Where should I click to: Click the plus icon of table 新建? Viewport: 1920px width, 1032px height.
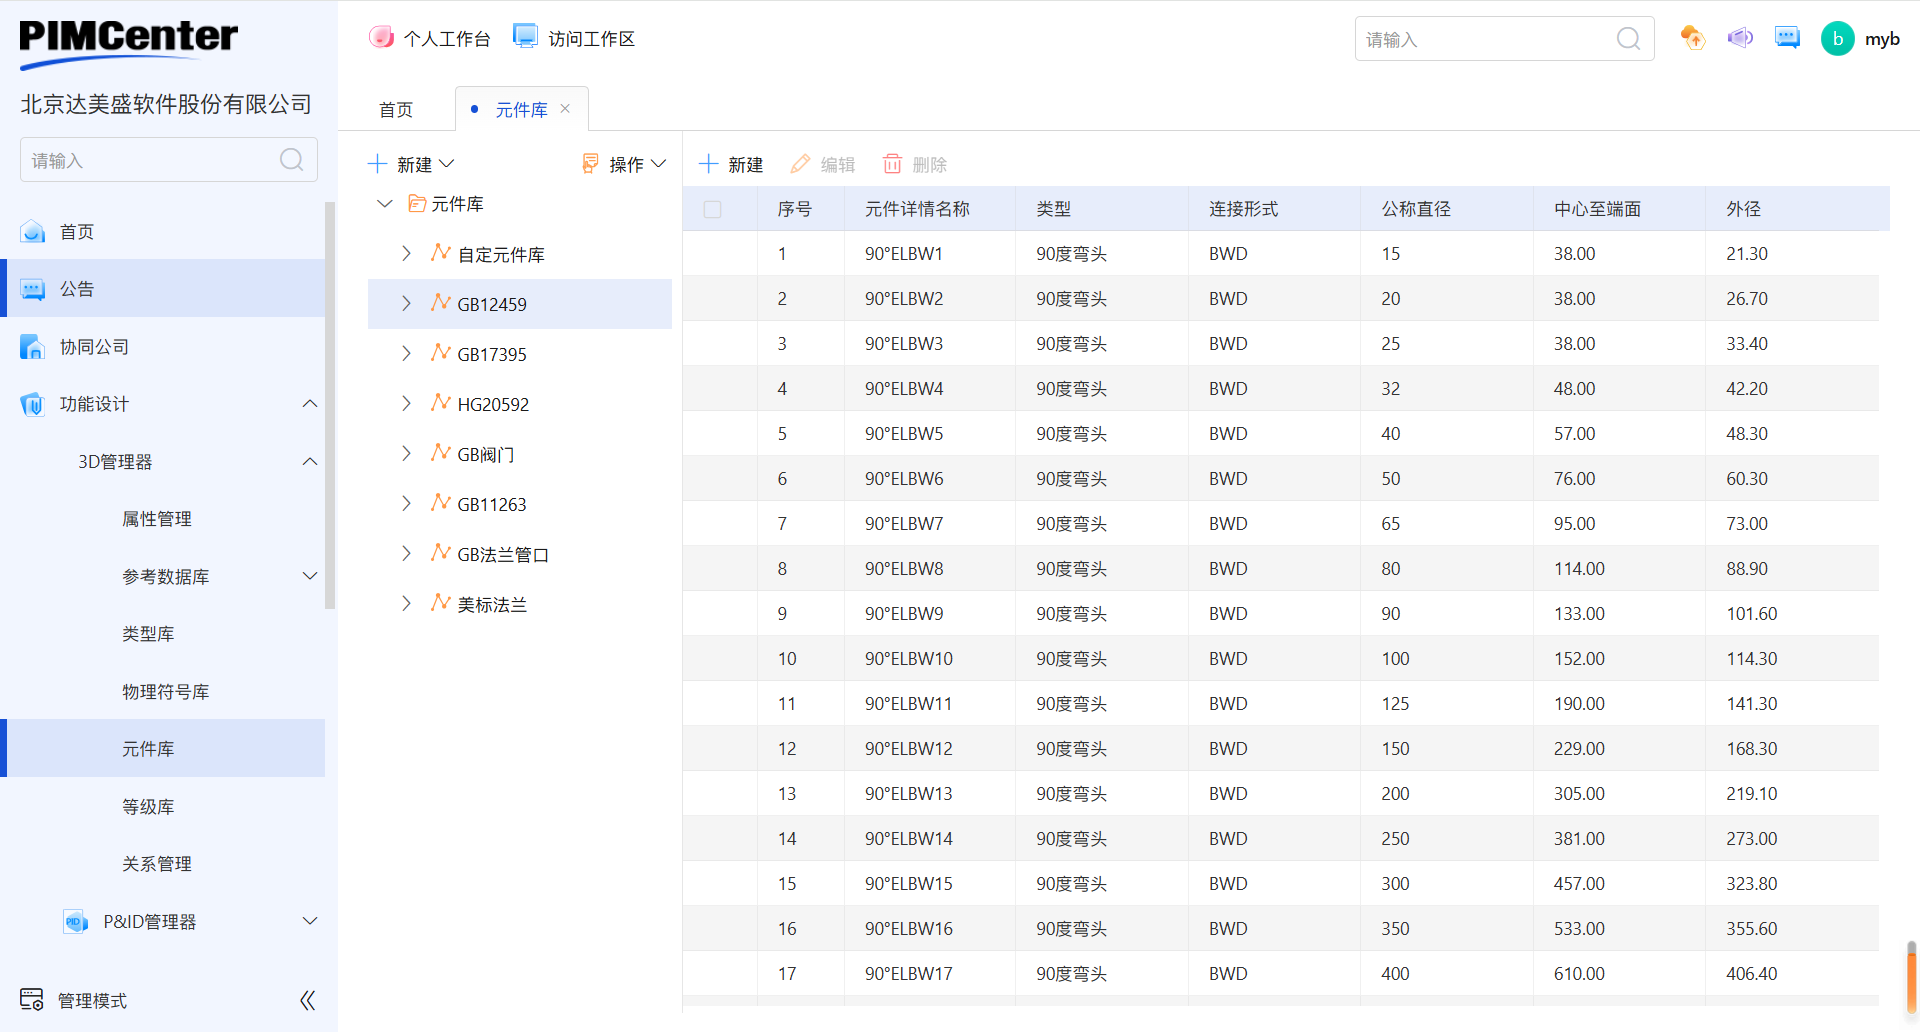pos(709,164)
